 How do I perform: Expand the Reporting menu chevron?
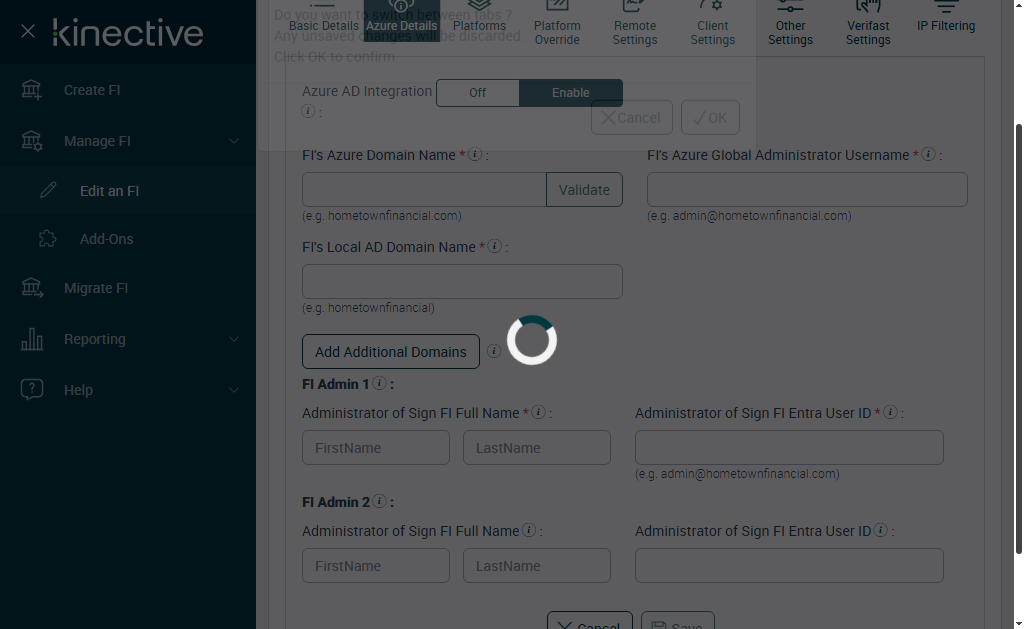point(234,339)
